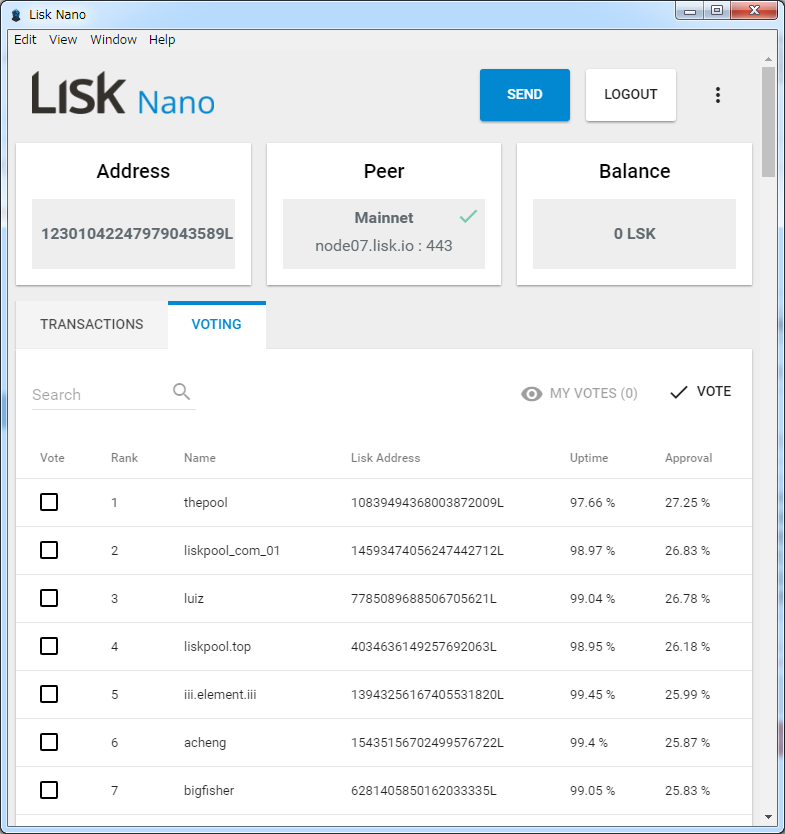Click delegate name acheng
The width and height of the screenshot is (785, 834).
(205, 743)
